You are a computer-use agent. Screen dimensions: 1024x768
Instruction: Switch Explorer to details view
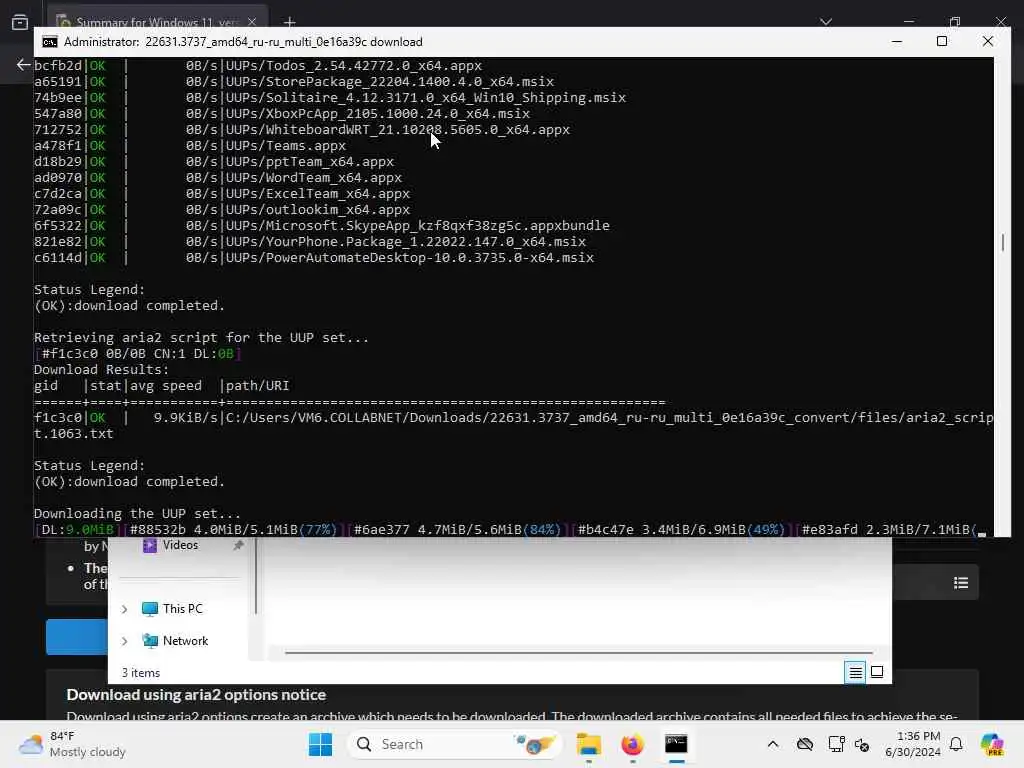(x=855, y=672)
